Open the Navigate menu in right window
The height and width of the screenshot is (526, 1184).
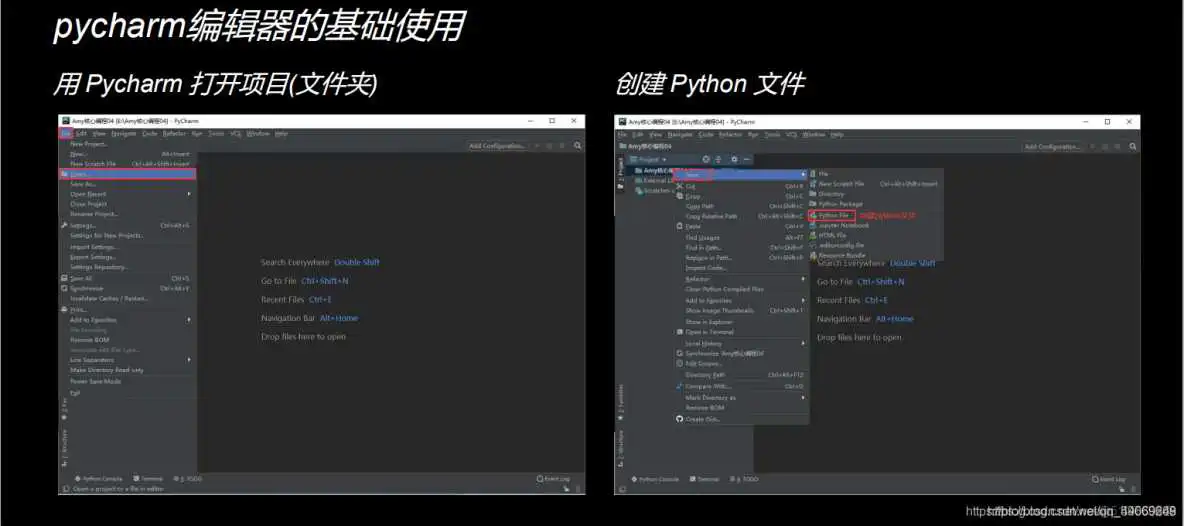pyautogui.click(x=680, y=134)
